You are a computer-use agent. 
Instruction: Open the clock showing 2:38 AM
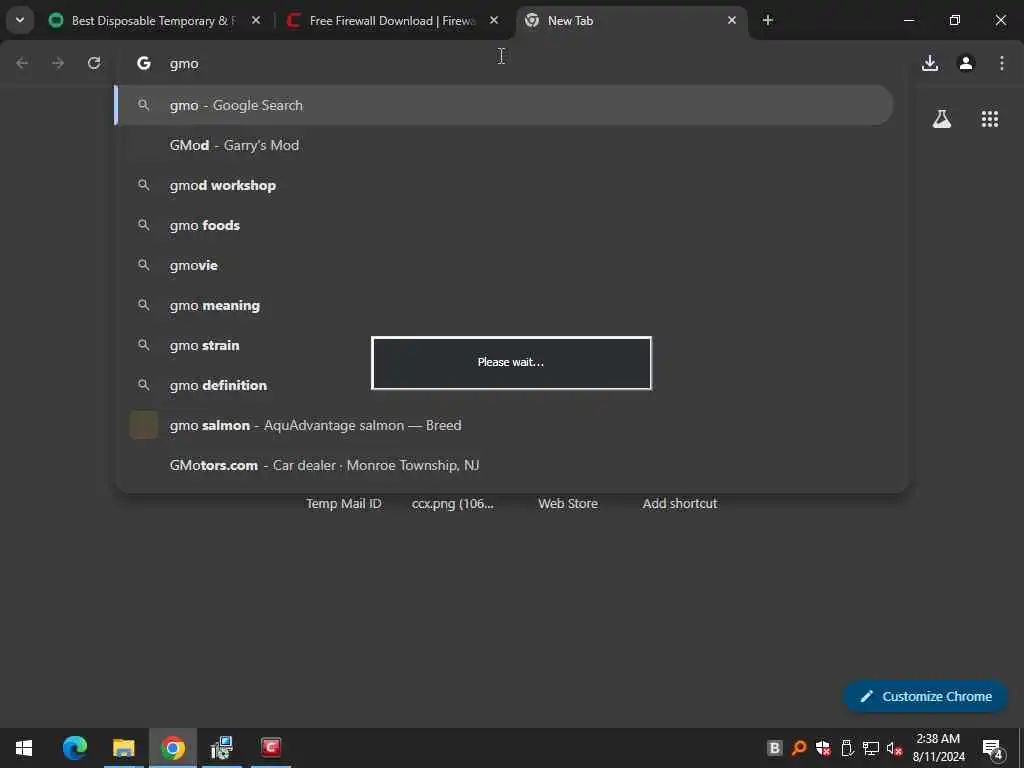pos(938,748)
